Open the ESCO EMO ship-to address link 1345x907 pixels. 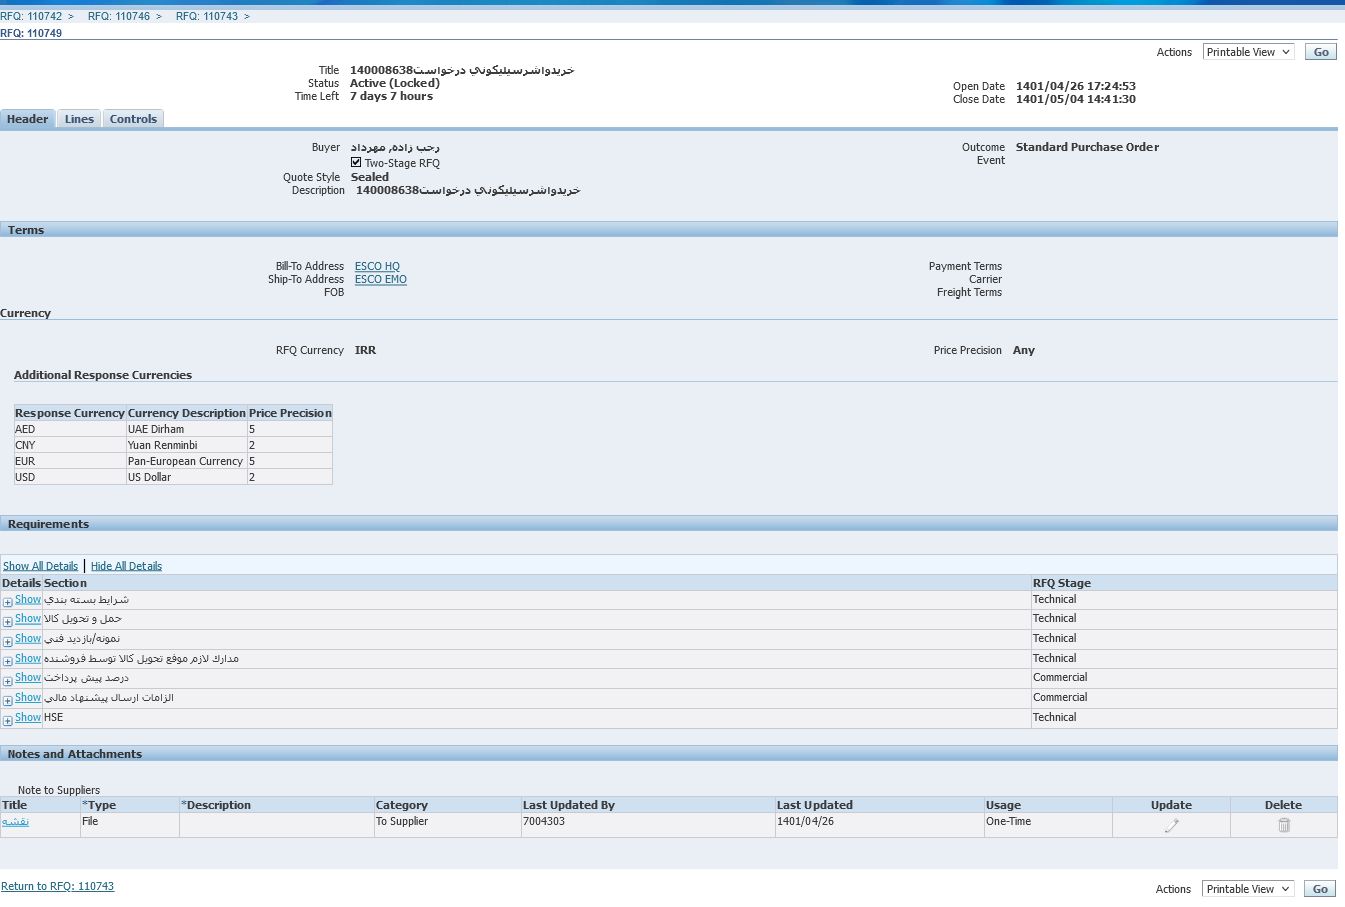click(x=381, y=279)
